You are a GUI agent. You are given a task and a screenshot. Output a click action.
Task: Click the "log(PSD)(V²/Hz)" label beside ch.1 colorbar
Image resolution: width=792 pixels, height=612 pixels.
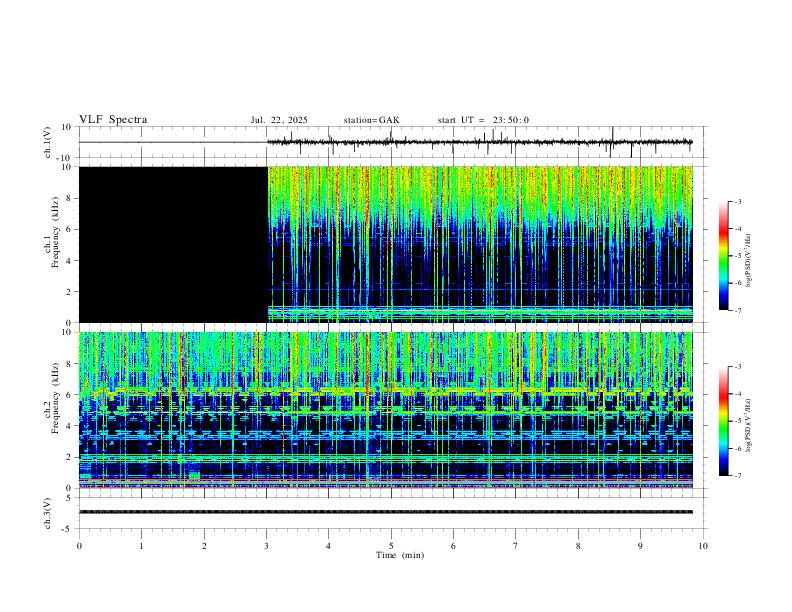coord(748,260)
